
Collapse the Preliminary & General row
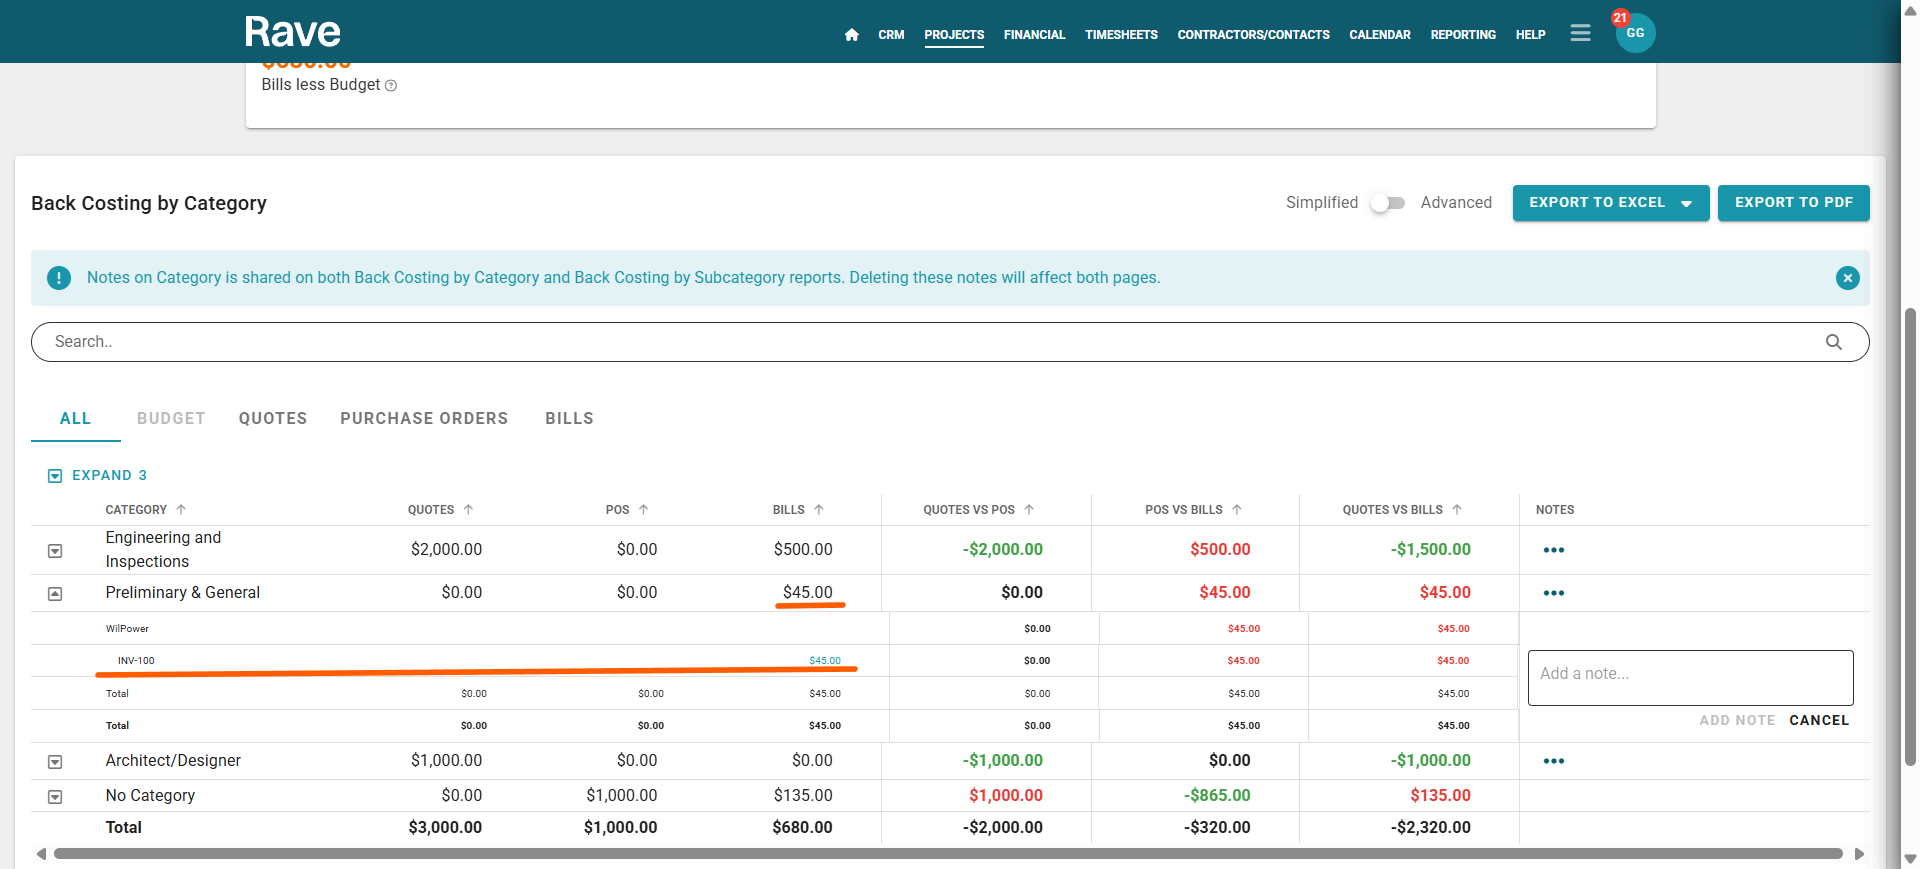pos(55,593)
